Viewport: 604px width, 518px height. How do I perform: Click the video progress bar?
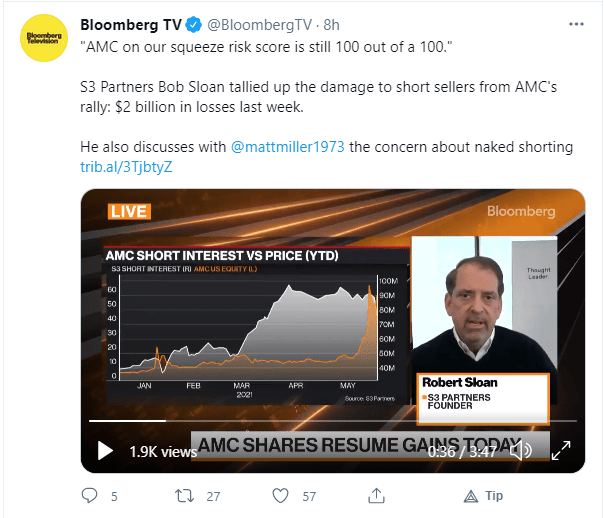click(x=333, y=421)
